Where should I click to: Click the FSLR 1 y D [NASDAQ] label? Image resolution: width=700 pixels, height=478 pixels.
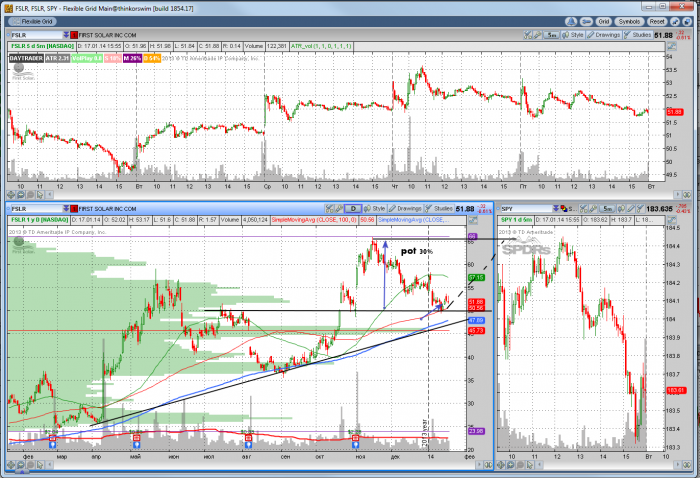40,220
